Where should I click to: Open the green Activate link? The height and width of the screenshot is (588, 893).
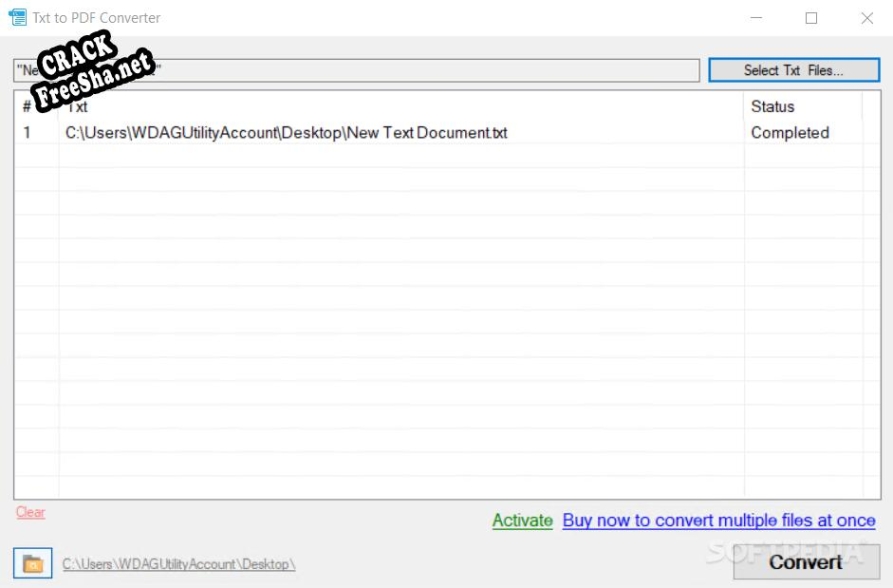tap(522, 520)
